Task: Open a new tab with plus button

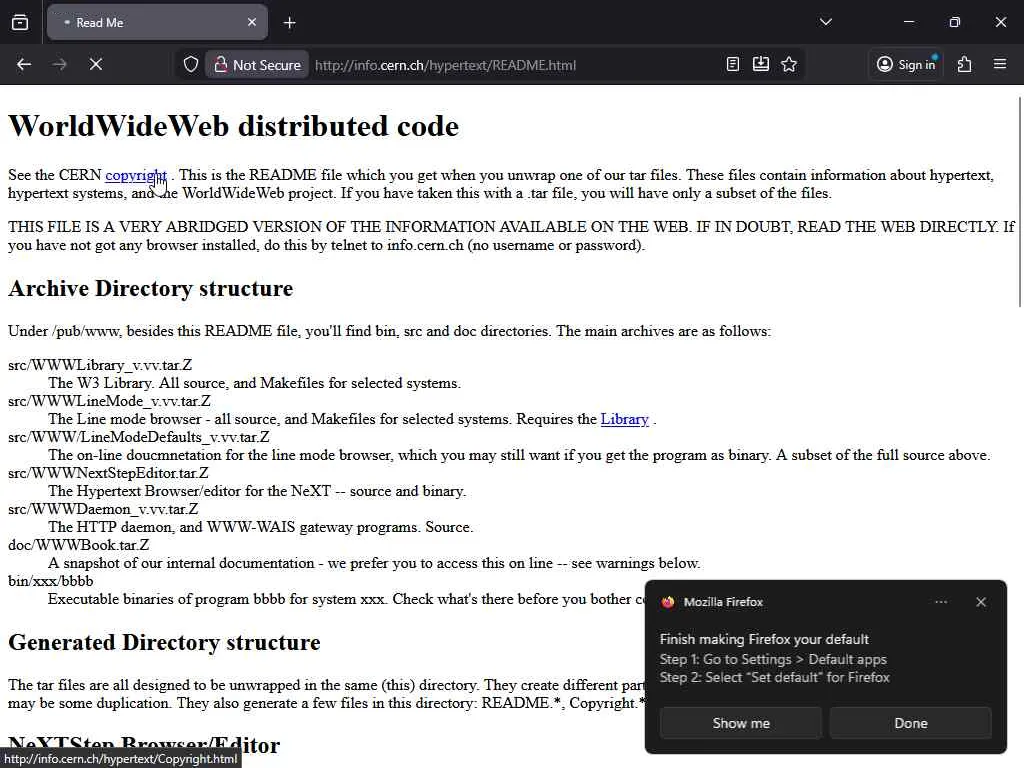Action: click(x=289, y=23)
